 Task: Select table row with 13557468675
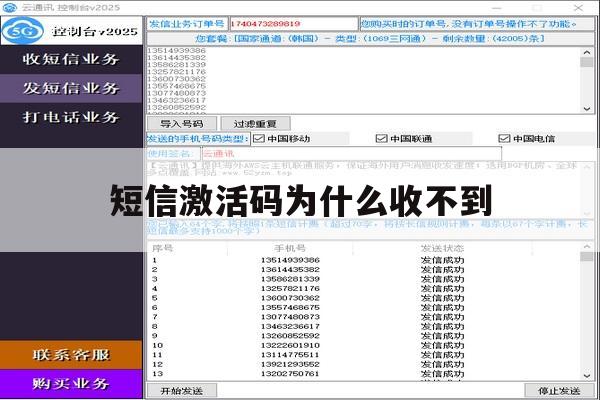pos(364,308)
